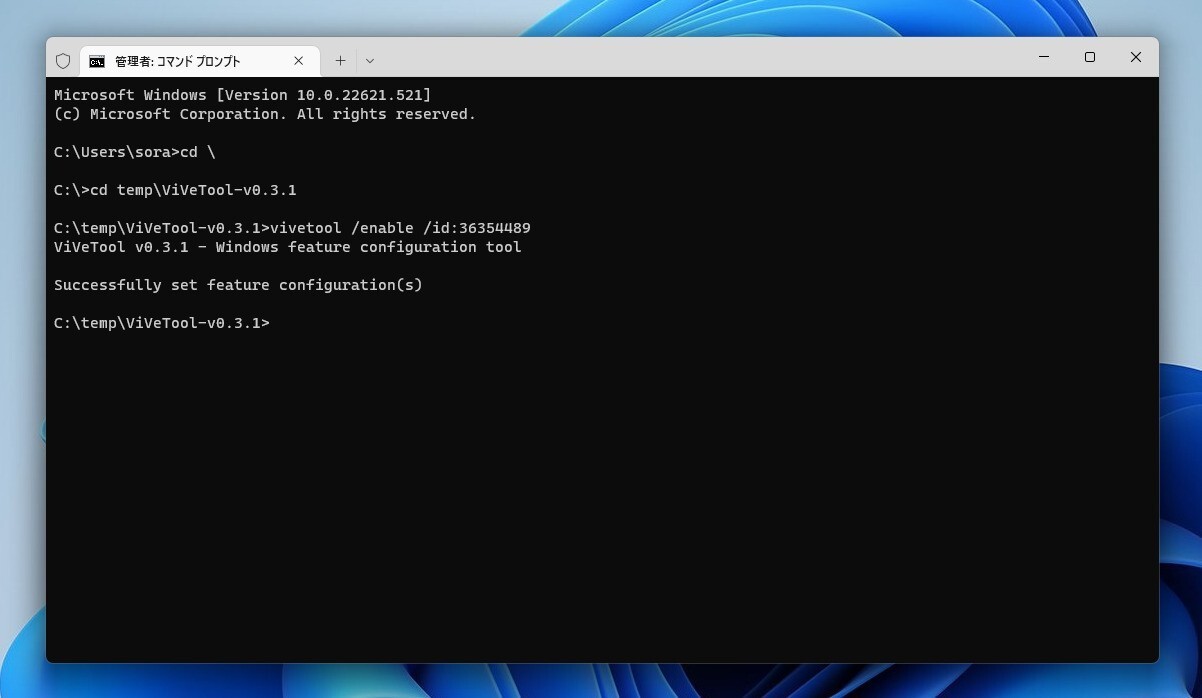The height and width of the screenshot is (698, 1202).
Task: Open a new tab with plus button
Action: [x=340, y=61]
